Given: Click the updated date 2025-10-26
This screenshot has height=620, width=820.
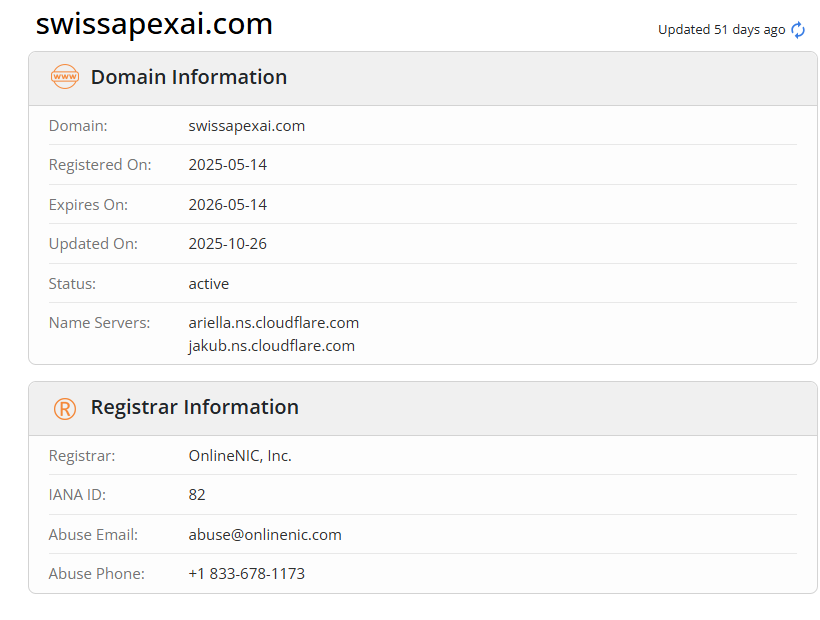Looking at the screenshot, I should tap(228, 244).
